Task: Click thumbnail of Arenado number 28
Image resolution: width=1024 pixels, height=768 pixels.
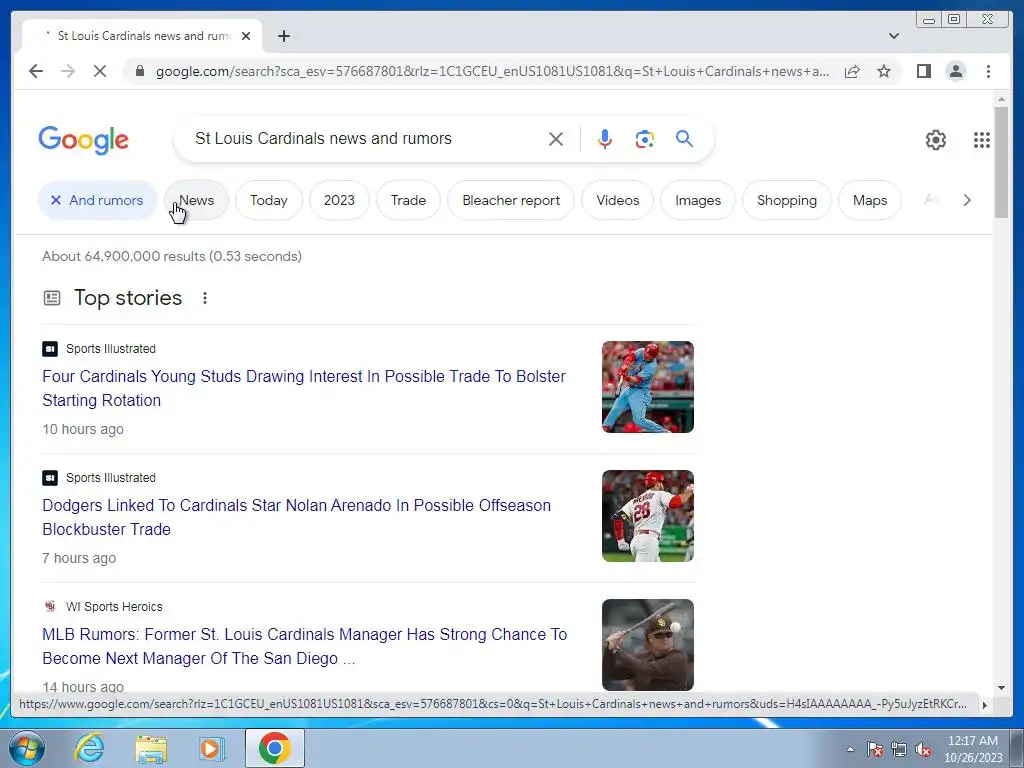Action: (x=647, y=515)
